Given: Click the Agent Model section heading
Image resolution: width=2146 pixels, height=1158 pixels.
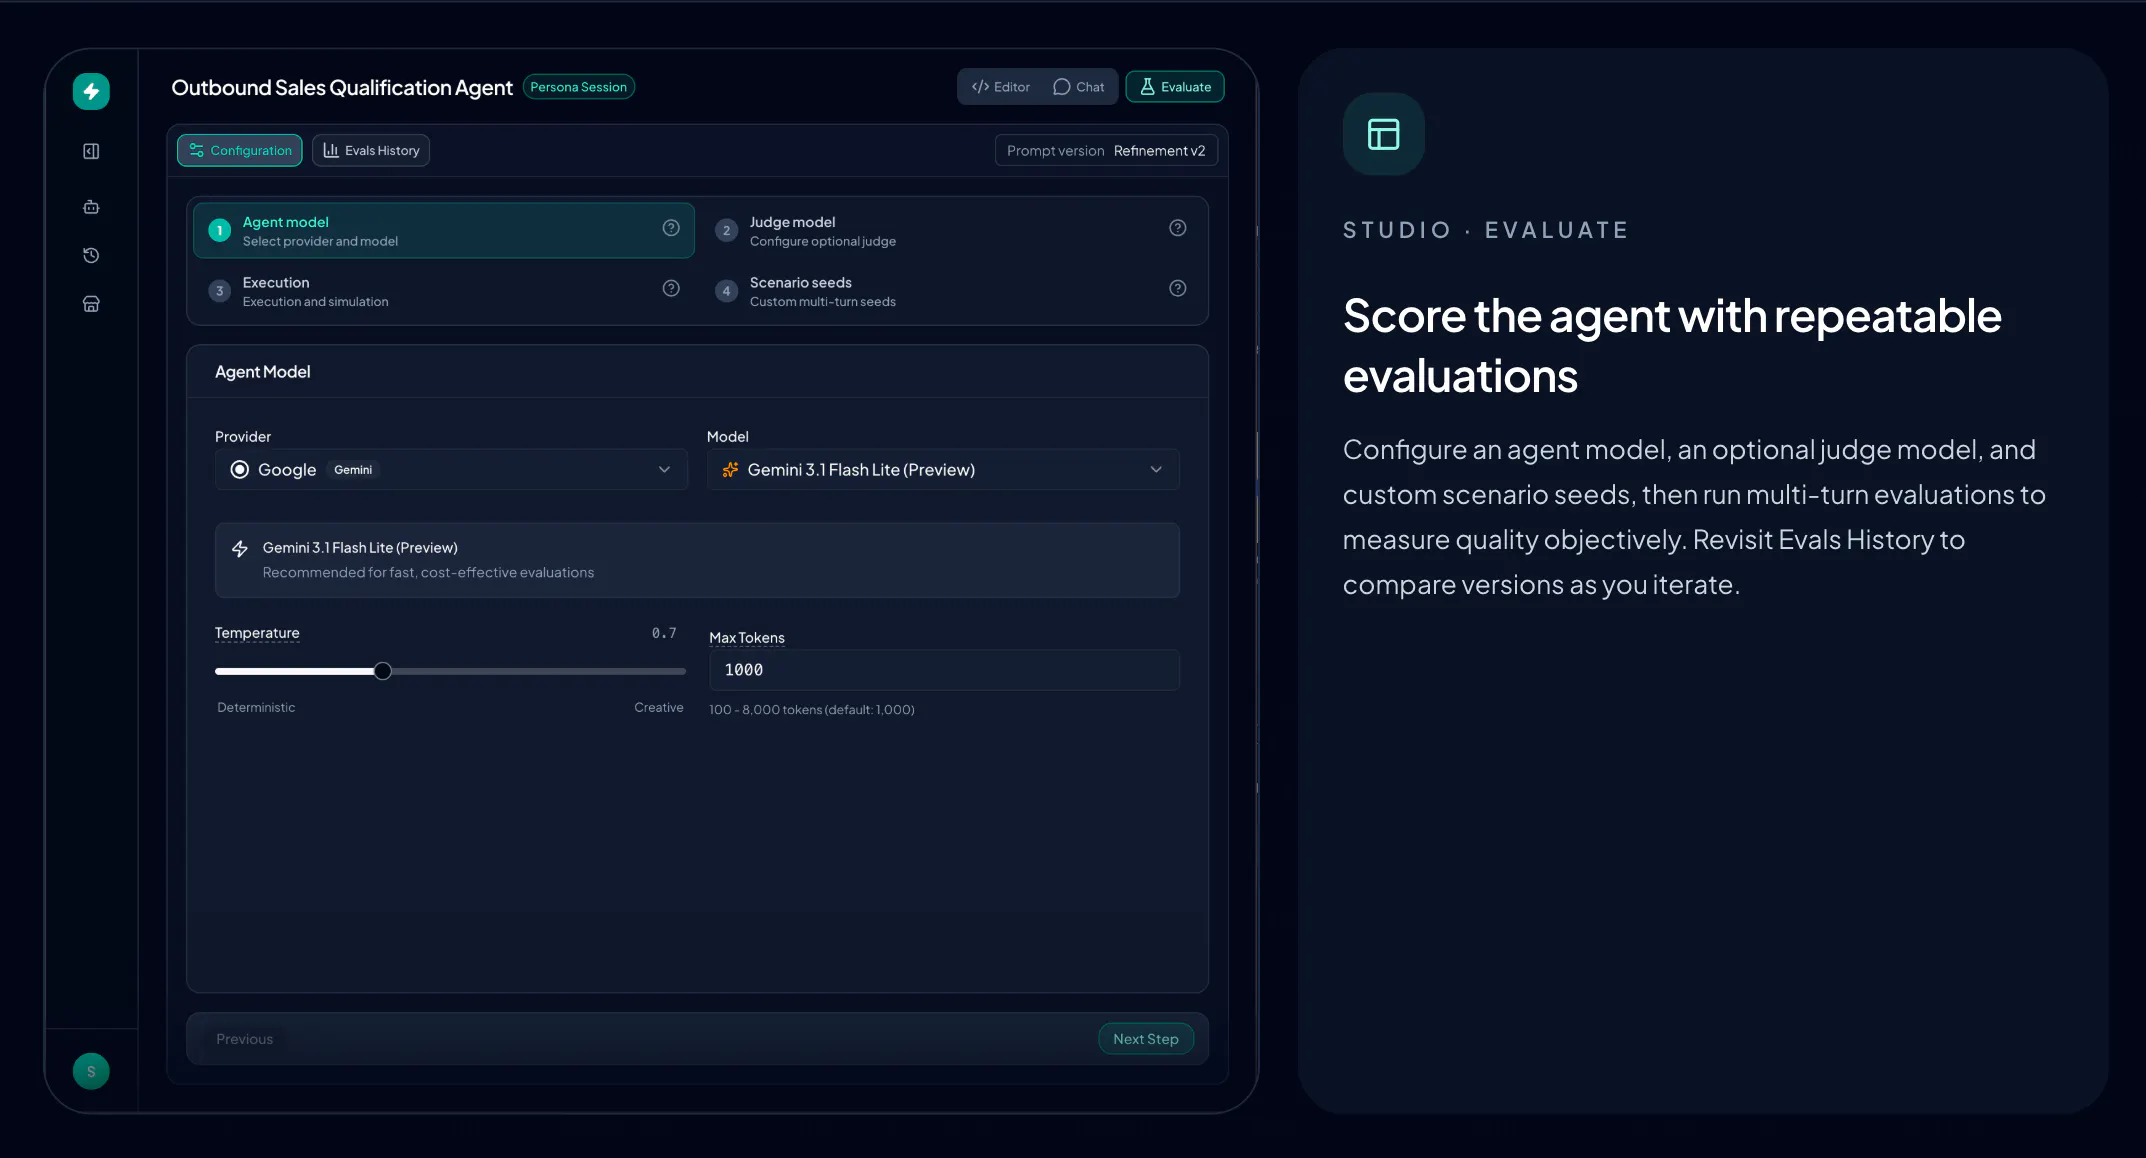Looking at the screenshot, I should [263, 372].
